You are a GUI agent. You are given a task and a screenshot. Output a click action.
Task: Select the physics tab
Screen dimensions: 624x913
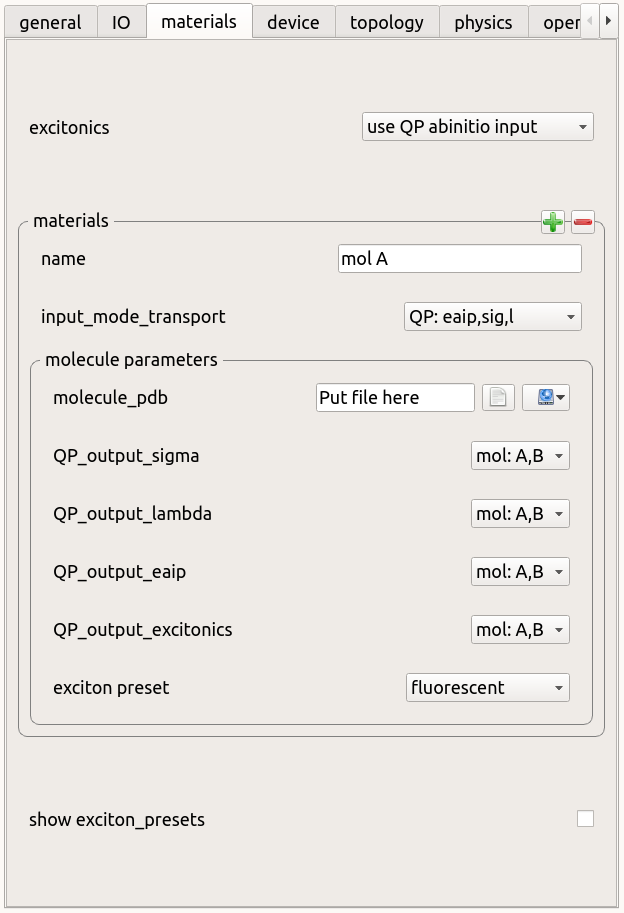pos(483,22)
